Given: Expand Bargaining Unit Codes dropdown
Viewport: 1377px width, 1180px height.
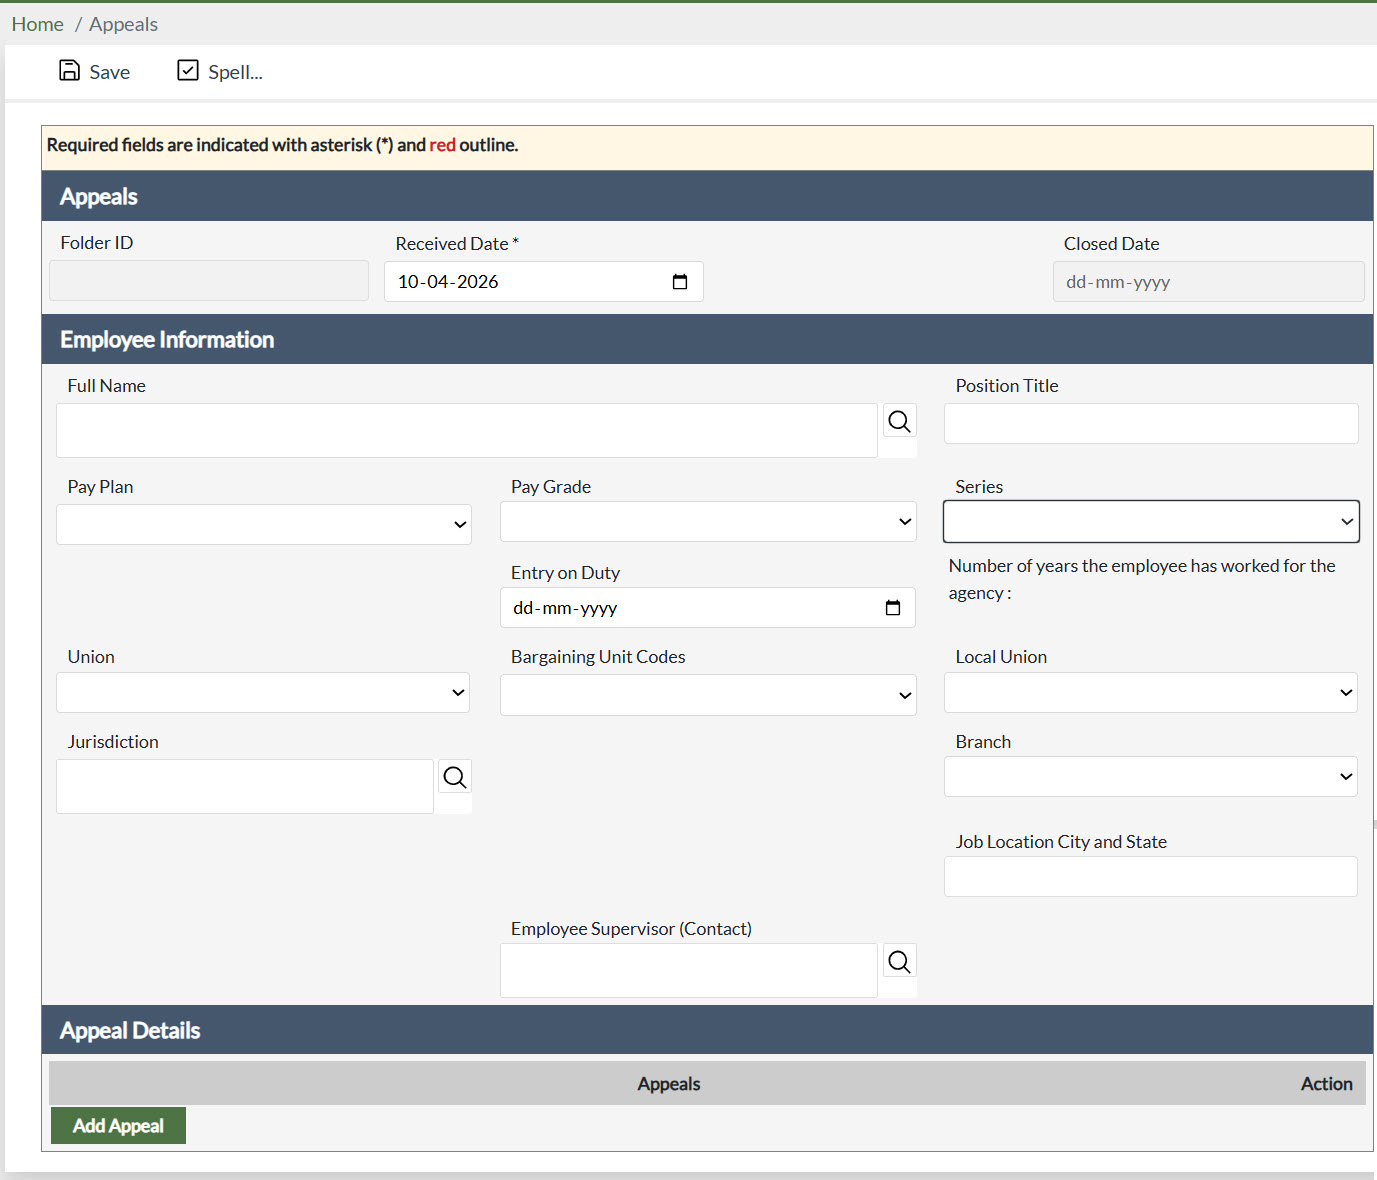Looking at the screenshot, I should coord(708,695).
